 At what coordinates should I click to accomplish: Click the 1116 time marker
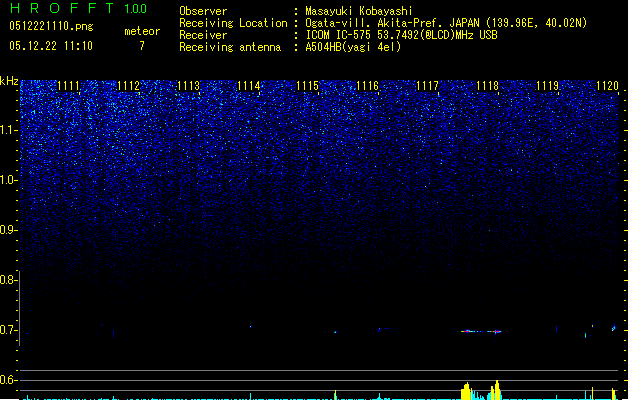pos(367,86)
